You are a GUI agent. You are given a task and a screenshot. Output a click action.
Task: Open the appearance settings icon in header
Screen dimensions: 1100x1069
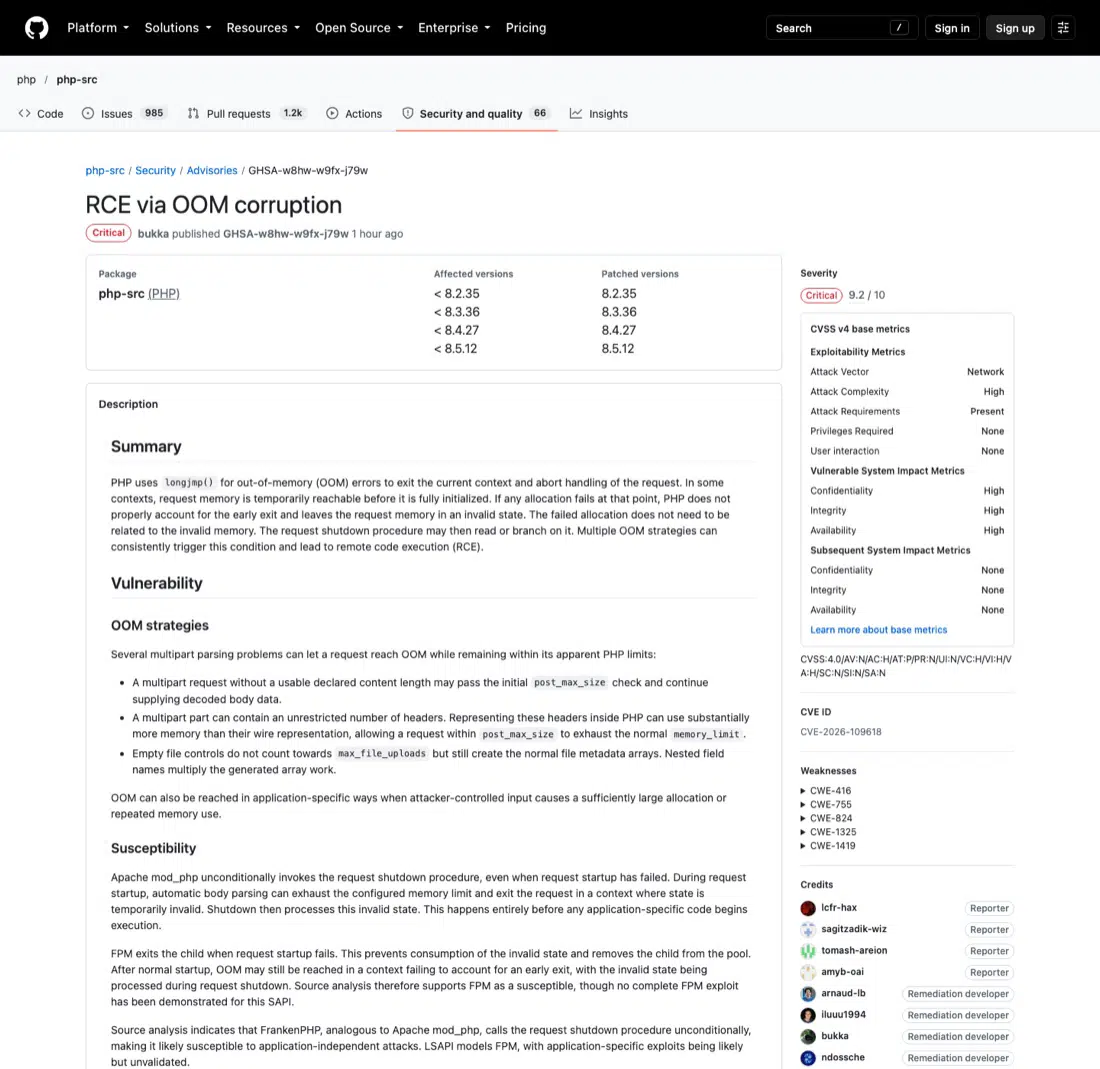pos(1063,28)
